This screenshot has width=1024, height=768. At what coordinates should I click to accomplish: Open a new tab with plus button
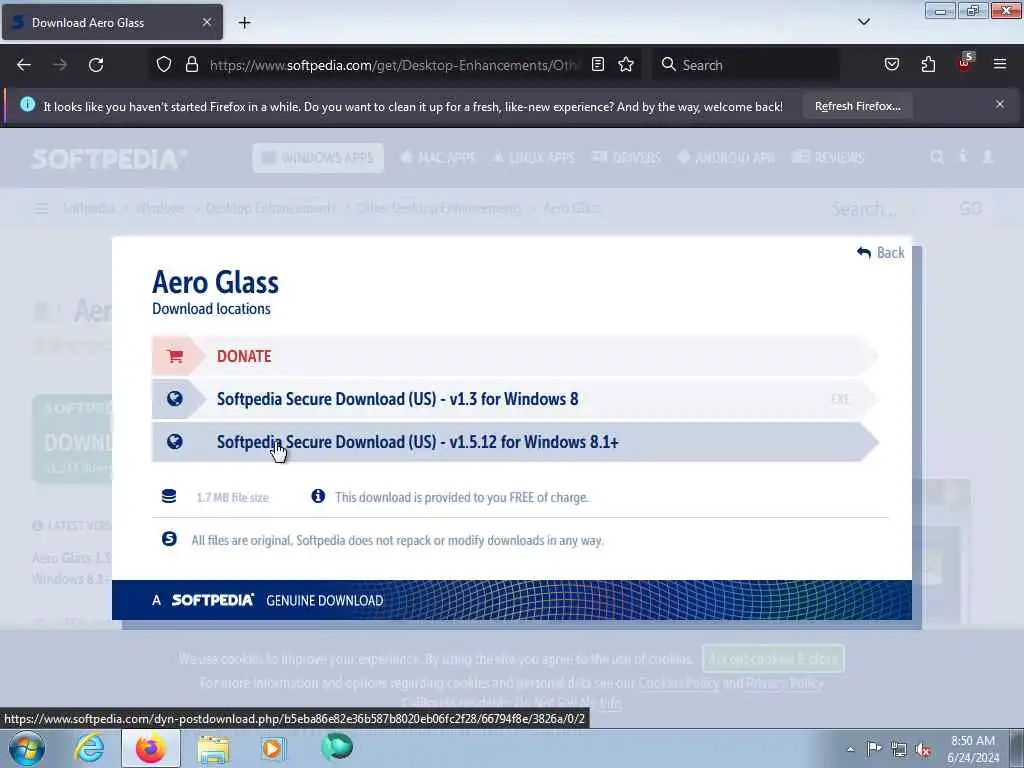click(244, 23)
